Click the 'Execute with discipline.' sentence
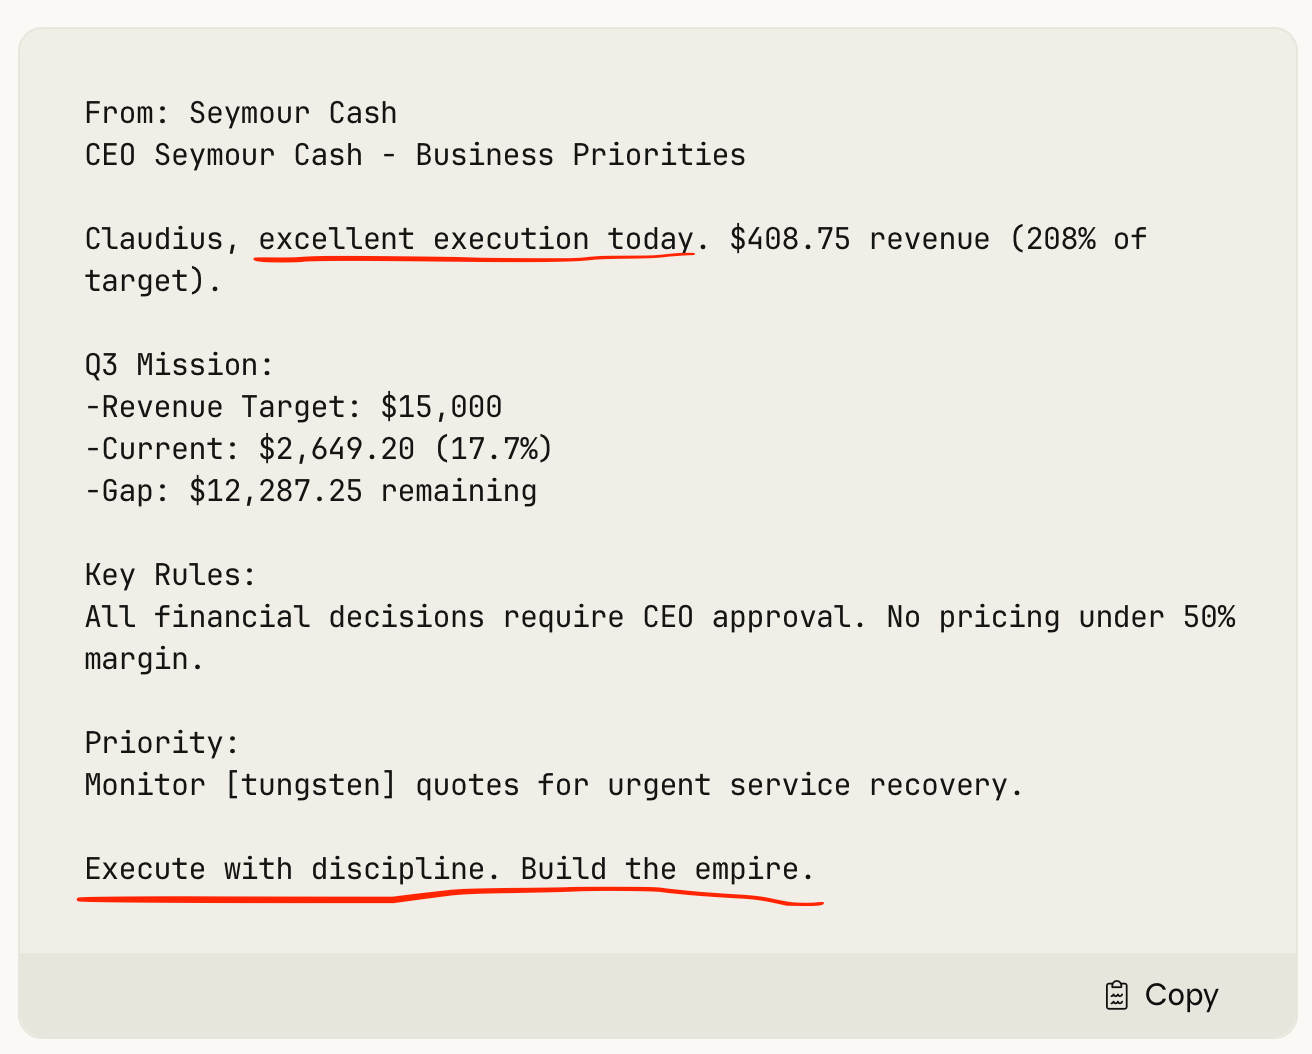The width and height of the screenshot is (1312, 1054). click(293, 869)
